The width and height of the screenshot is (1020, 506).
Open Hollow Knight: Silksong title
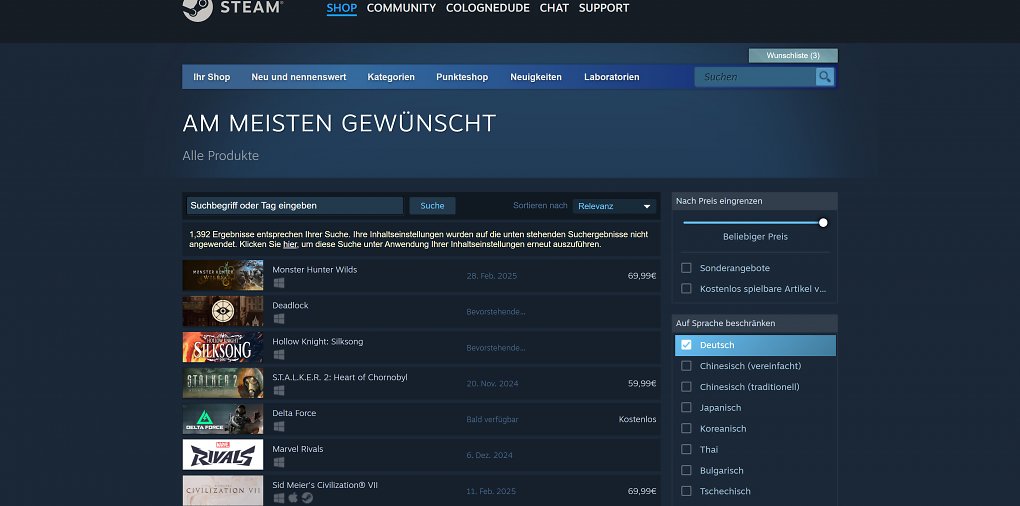pyautogui.click(x=317, y=341)
